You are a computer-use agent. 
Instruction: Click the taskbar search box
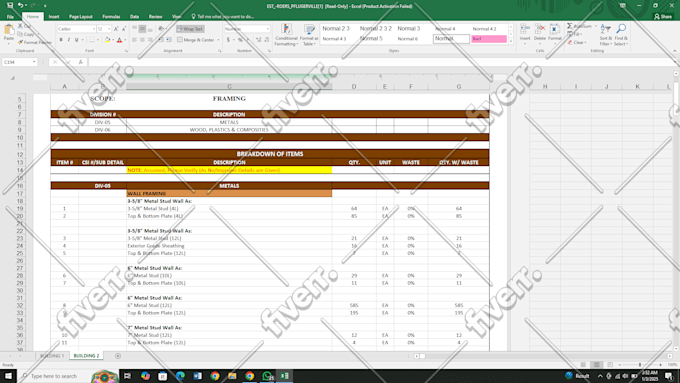tap(54, 376)
